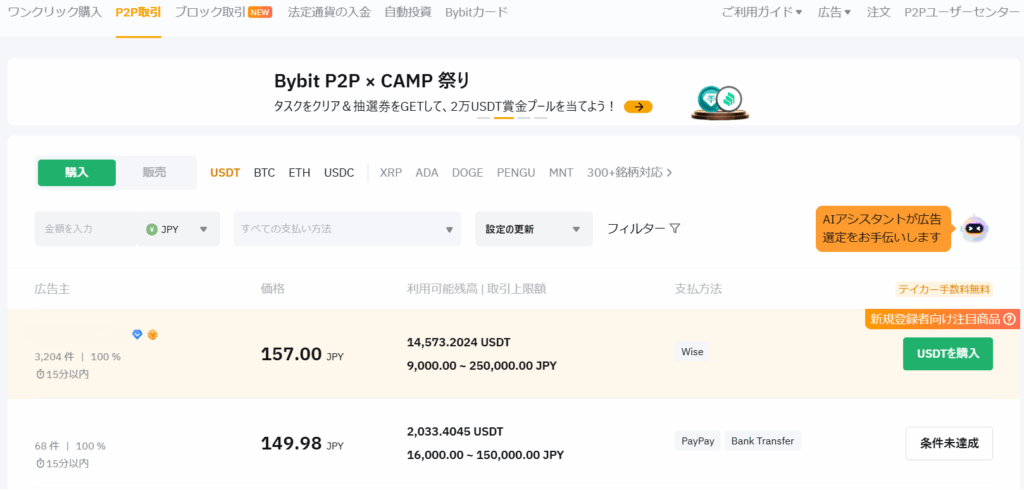
Task: Switch to the 購入 (Buy) toggle
Action: [77, 172]
